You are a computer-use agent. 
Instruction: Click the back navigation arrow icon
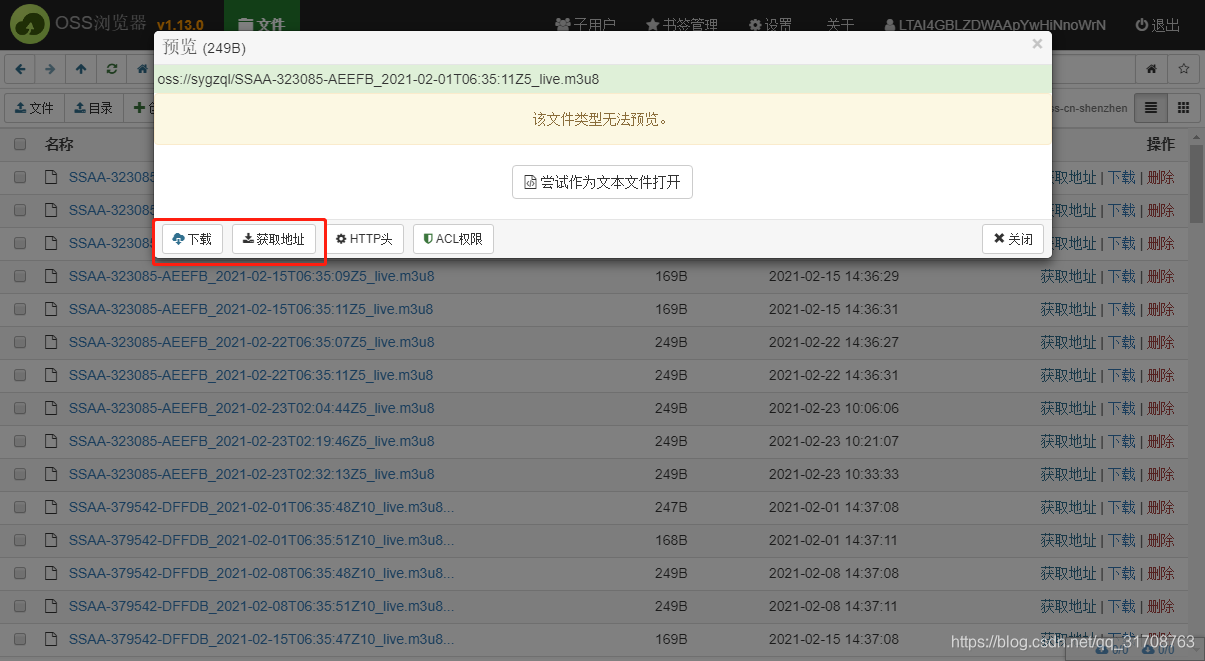coord(20,68)
